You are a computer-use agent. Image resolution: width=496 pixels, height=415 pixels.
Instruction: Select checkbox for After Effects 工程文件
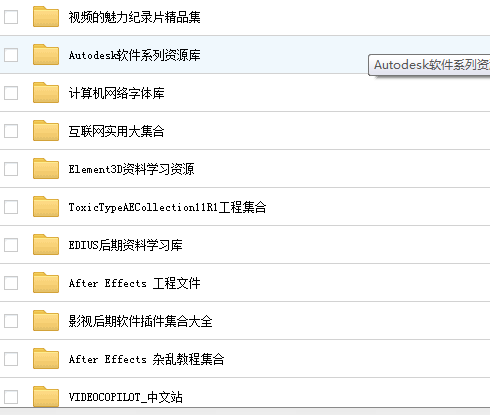pyautogui.click(x=11, y=283)
